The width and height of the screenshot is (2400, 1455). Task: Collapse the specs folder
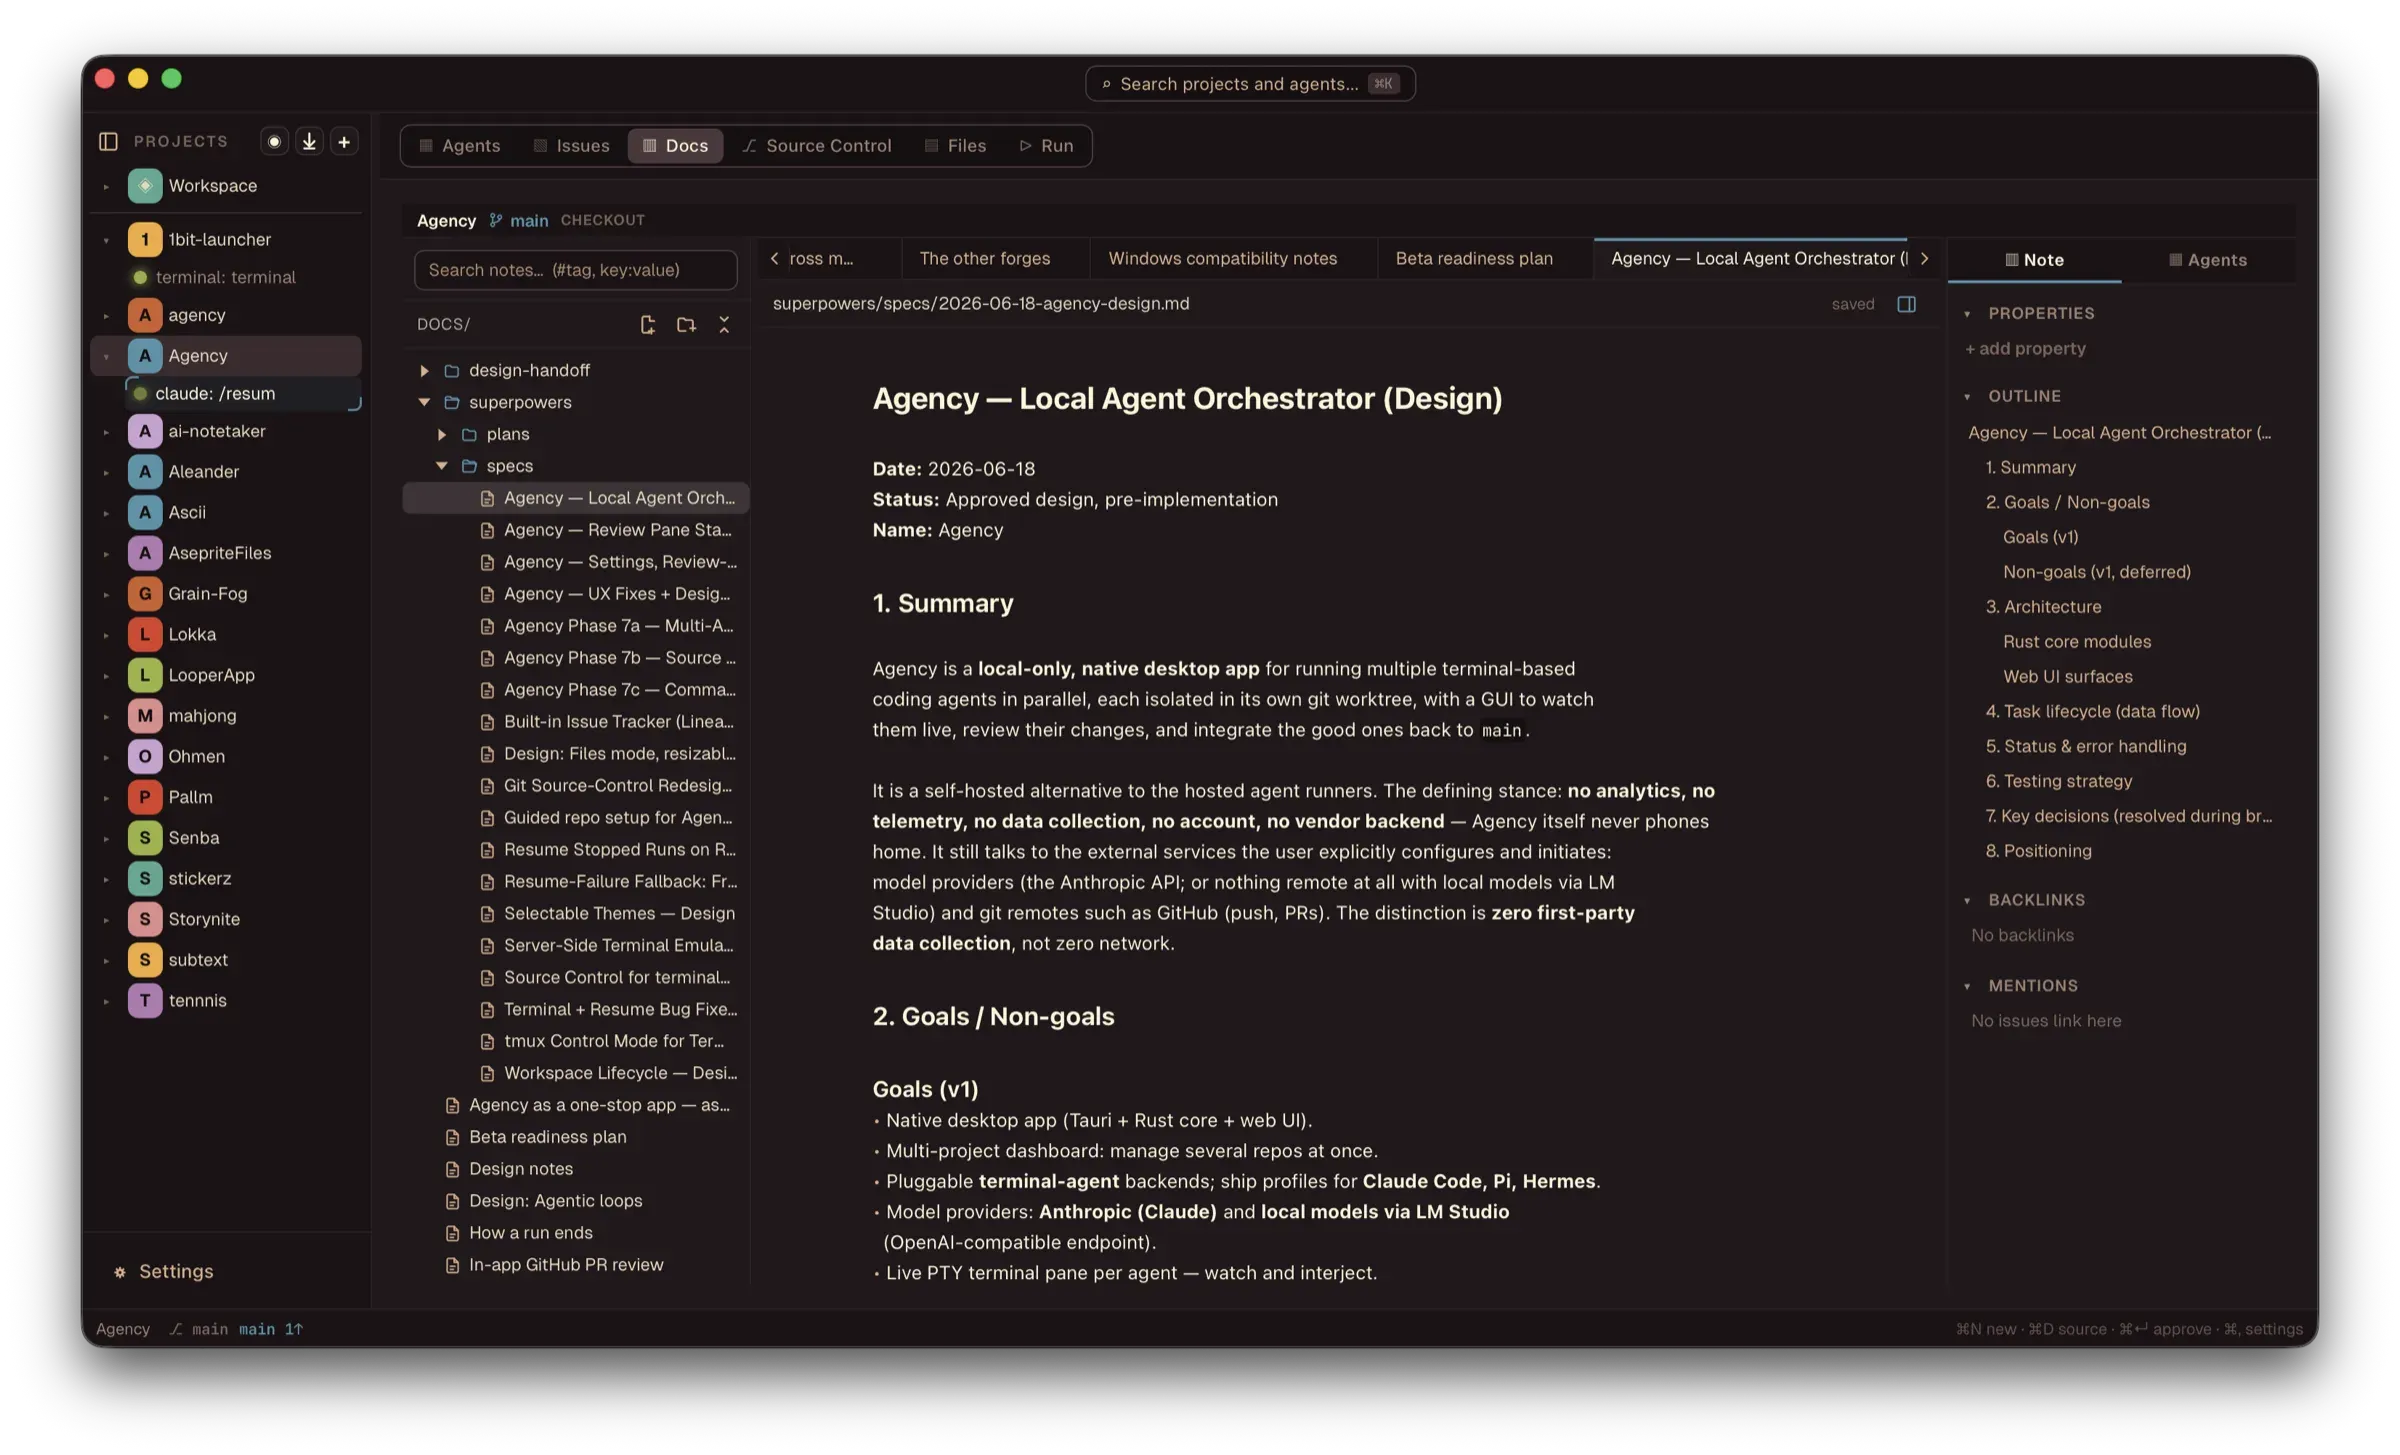tap(441, 466)
